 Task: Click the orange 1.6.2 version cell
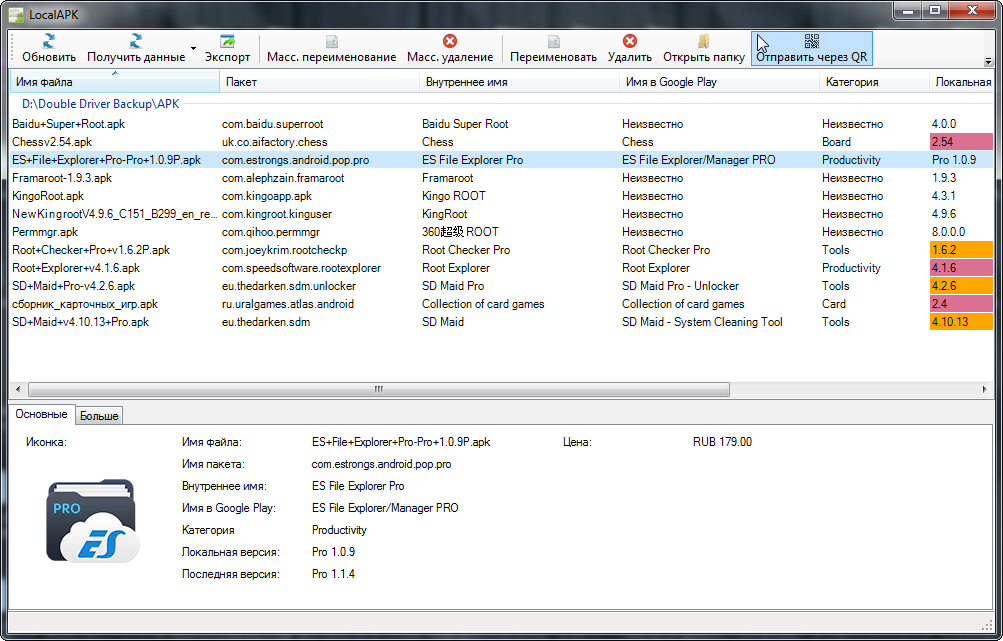[961, 249]
